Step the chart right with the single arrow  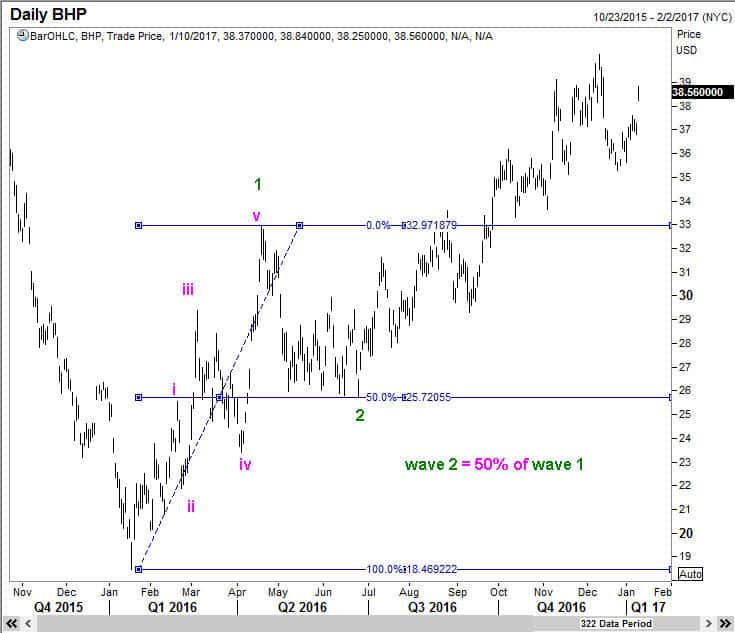click(709, 623)
